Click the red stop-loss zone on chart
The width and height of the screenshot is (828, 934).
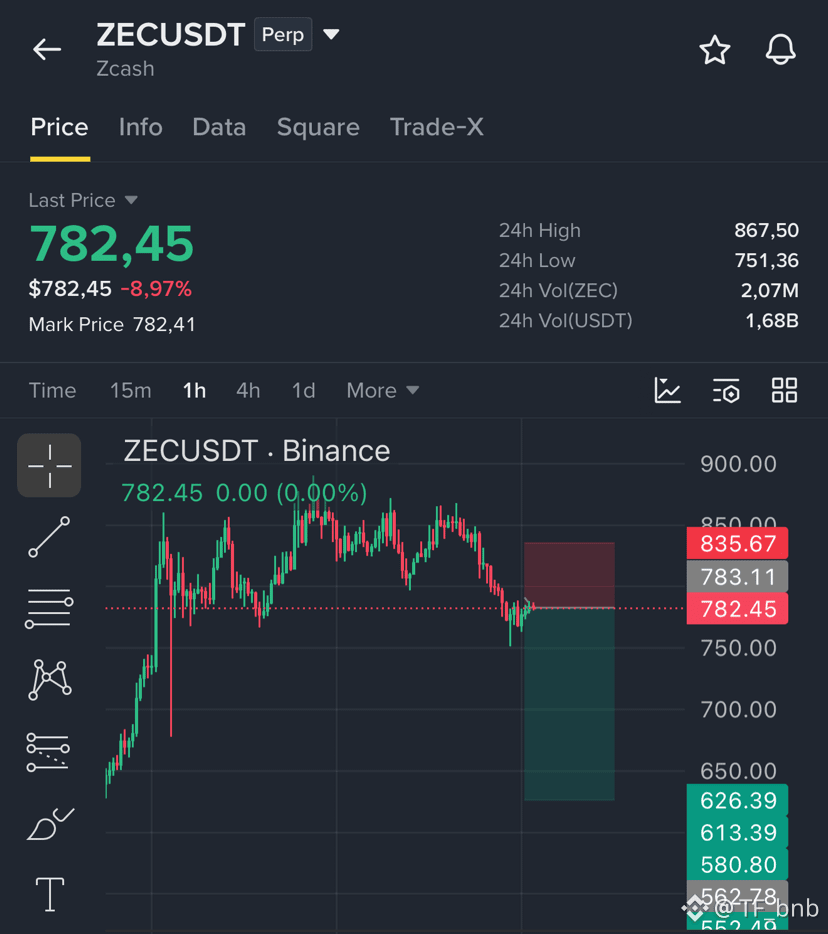[569, 575]
